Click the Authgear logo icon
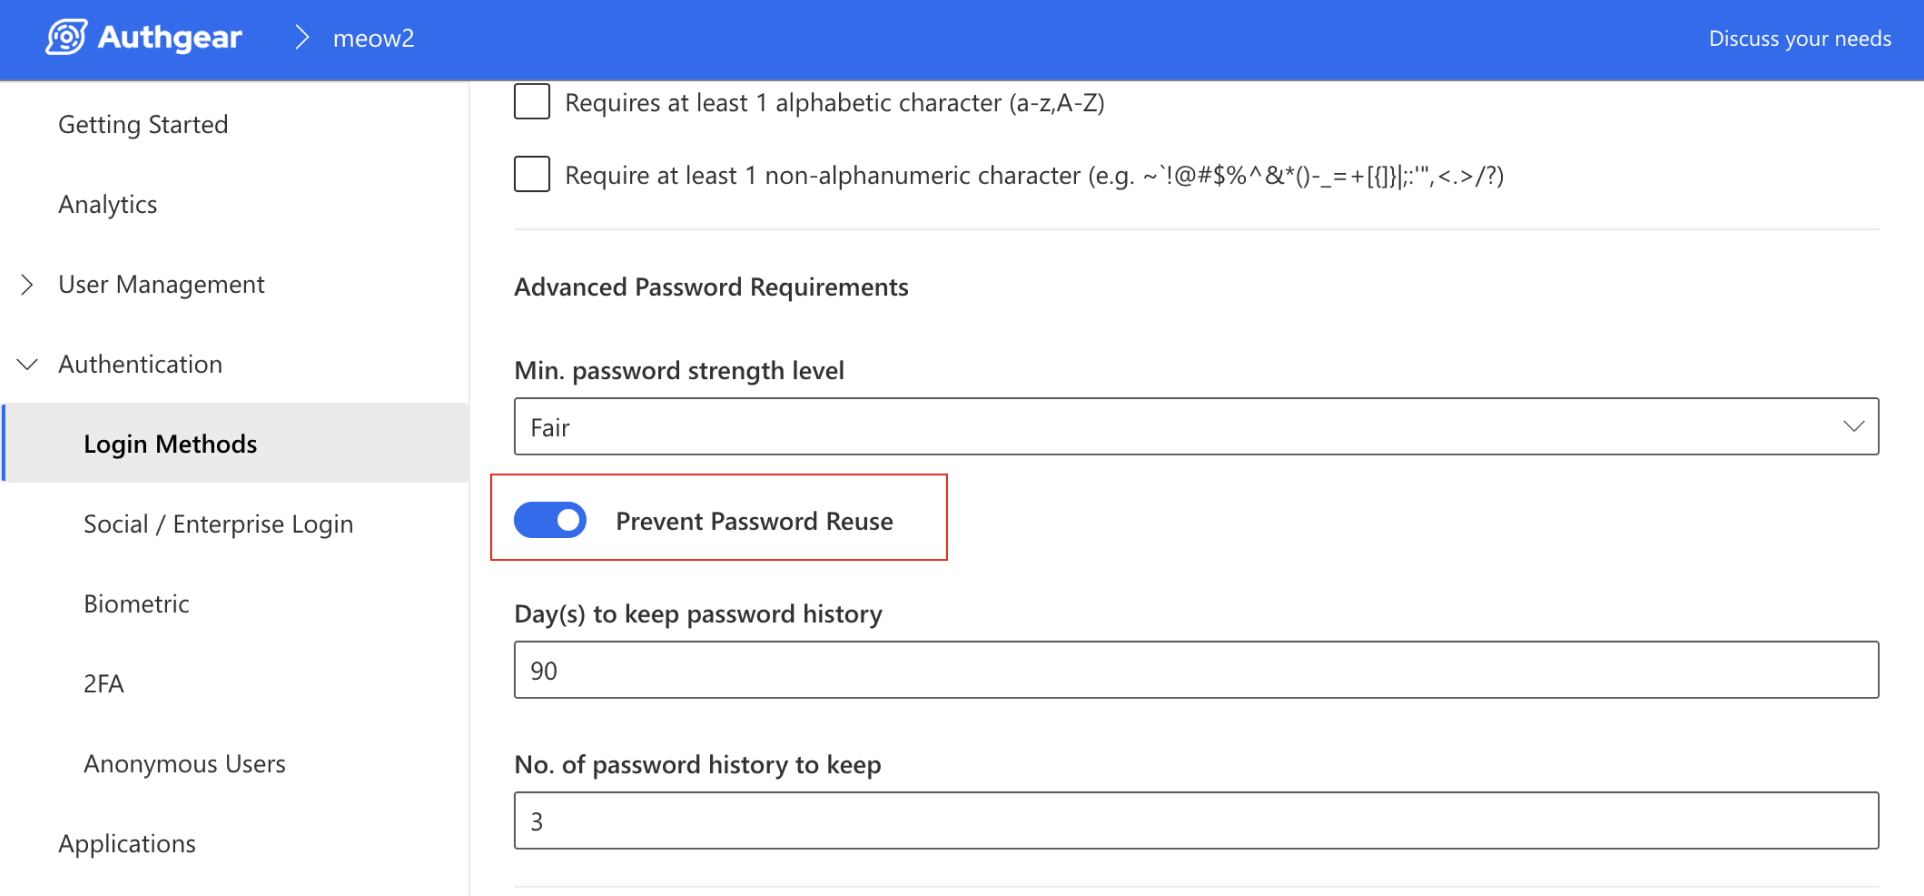The image size is (1924, 896). [x=66, y=38]
